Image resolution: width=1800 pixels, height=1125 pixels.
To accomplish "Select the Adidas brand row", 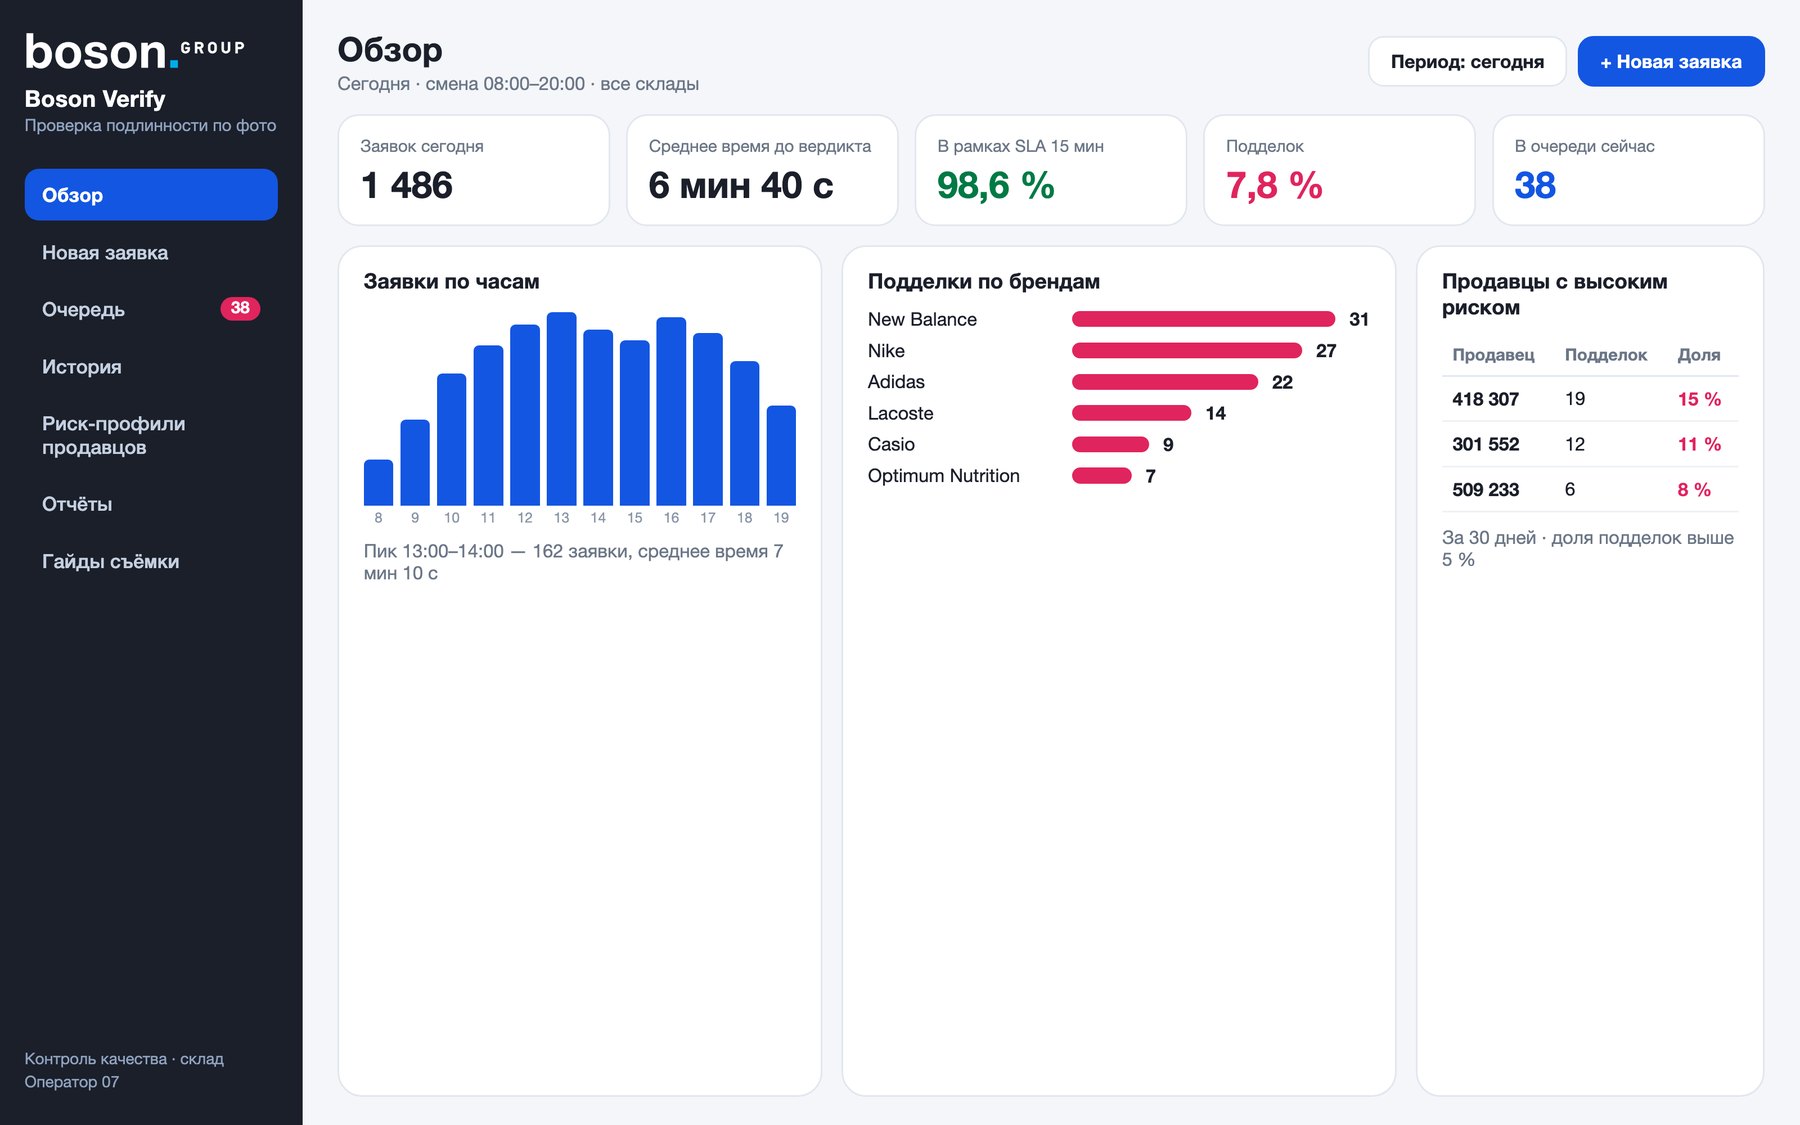I will point(1118,382).
